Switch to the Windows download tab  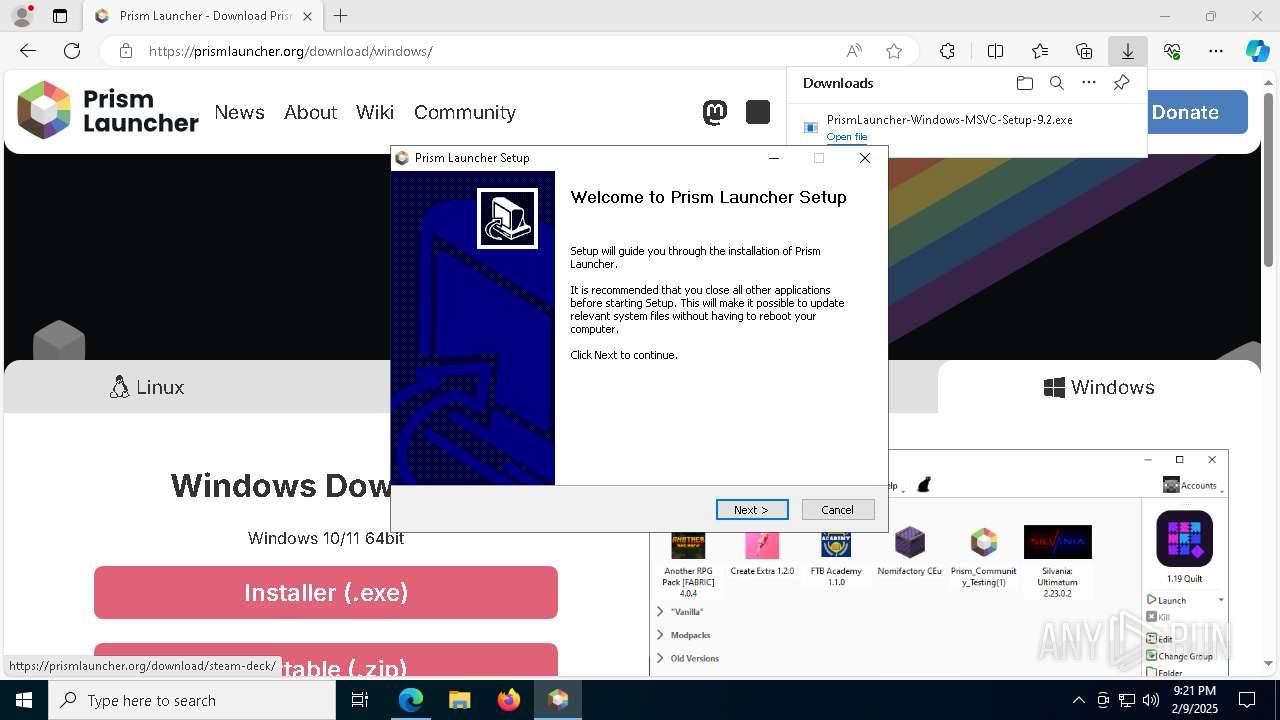tap(1099, 387)
